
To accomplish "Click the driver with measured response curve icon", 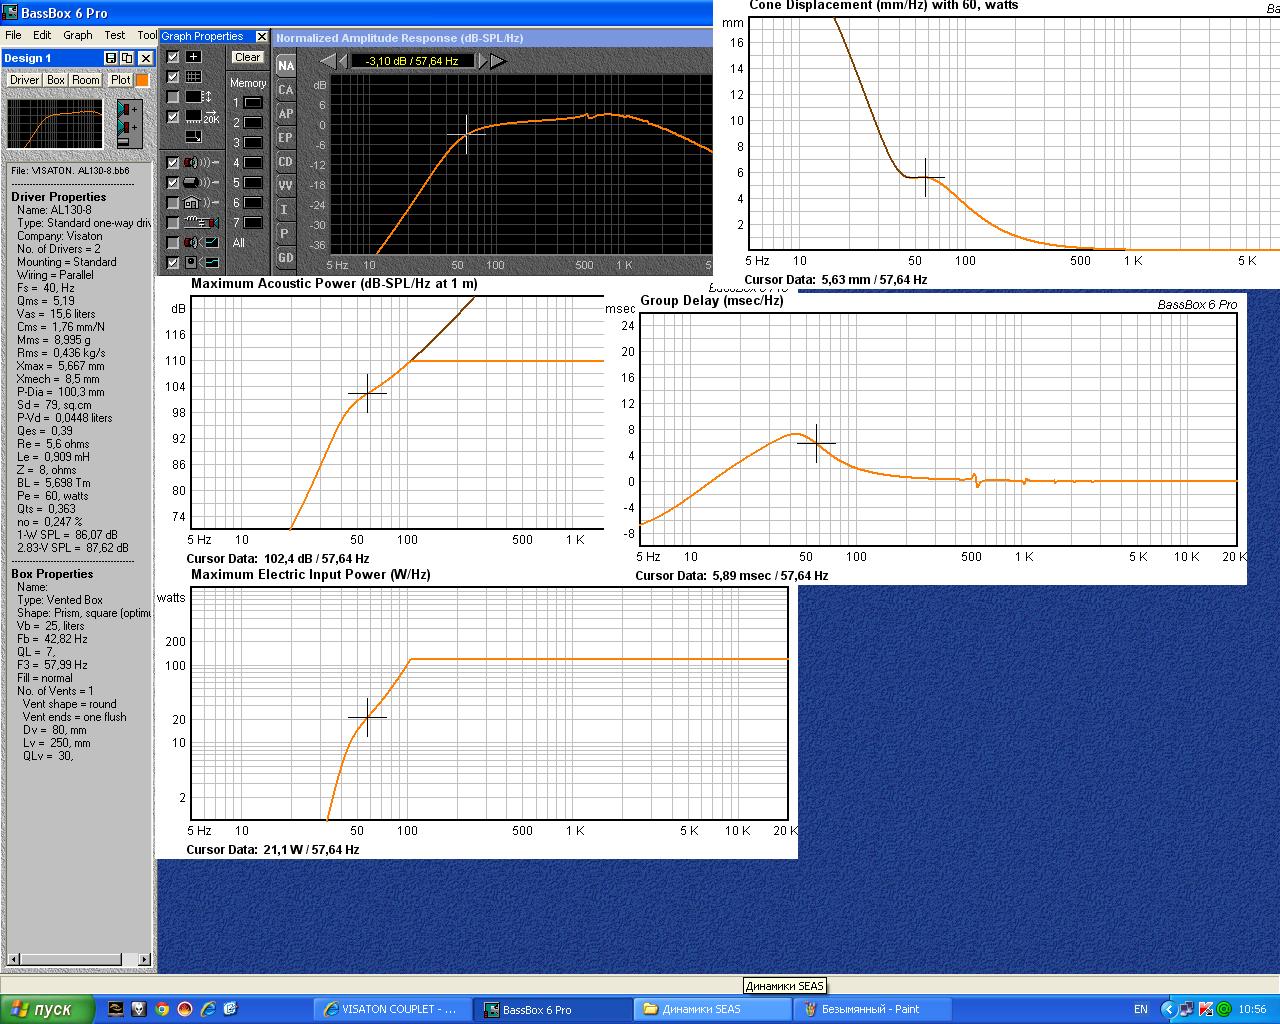I will [x=201, y=242].
